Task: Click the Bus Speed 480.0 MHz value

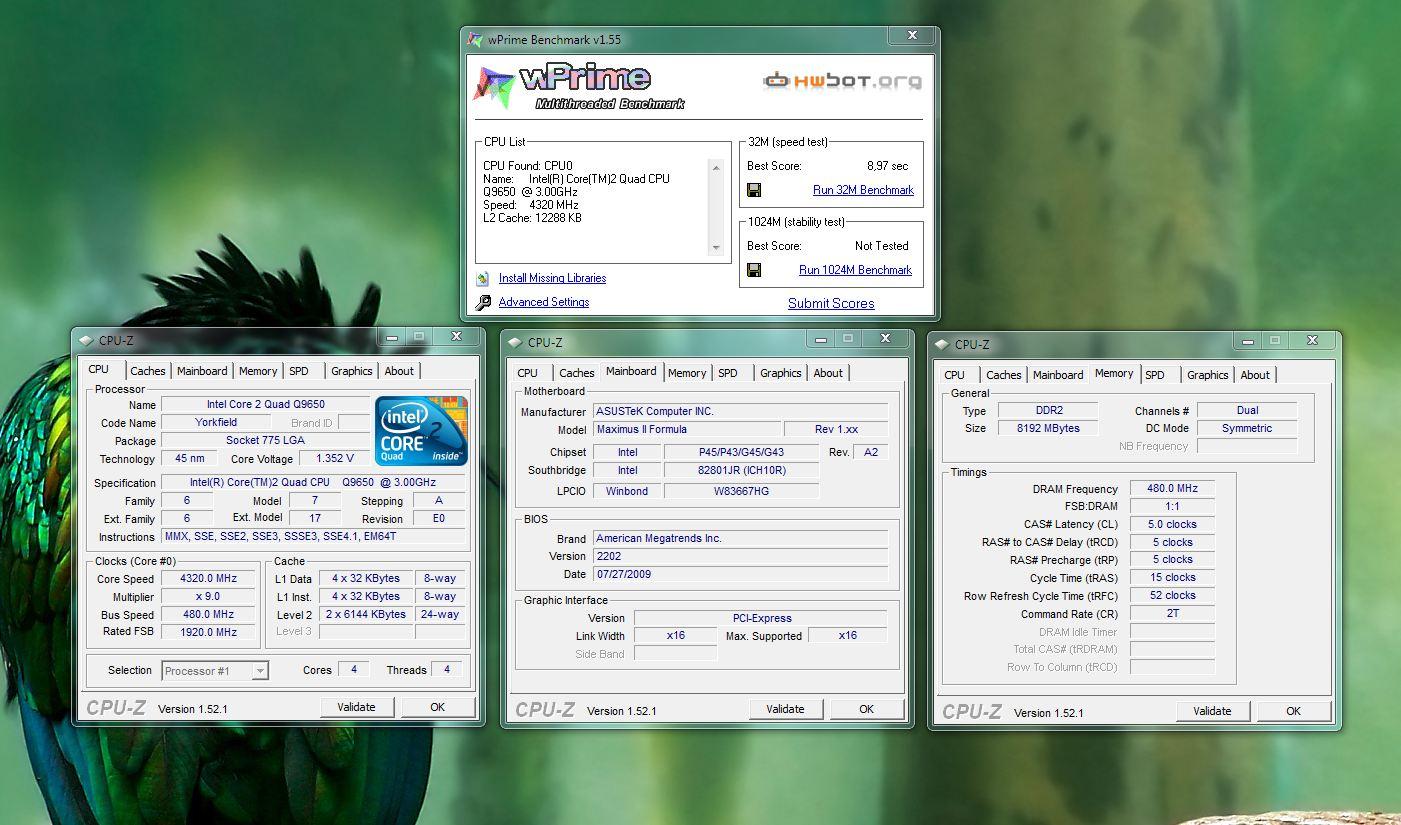Action: tap(208, 615)
